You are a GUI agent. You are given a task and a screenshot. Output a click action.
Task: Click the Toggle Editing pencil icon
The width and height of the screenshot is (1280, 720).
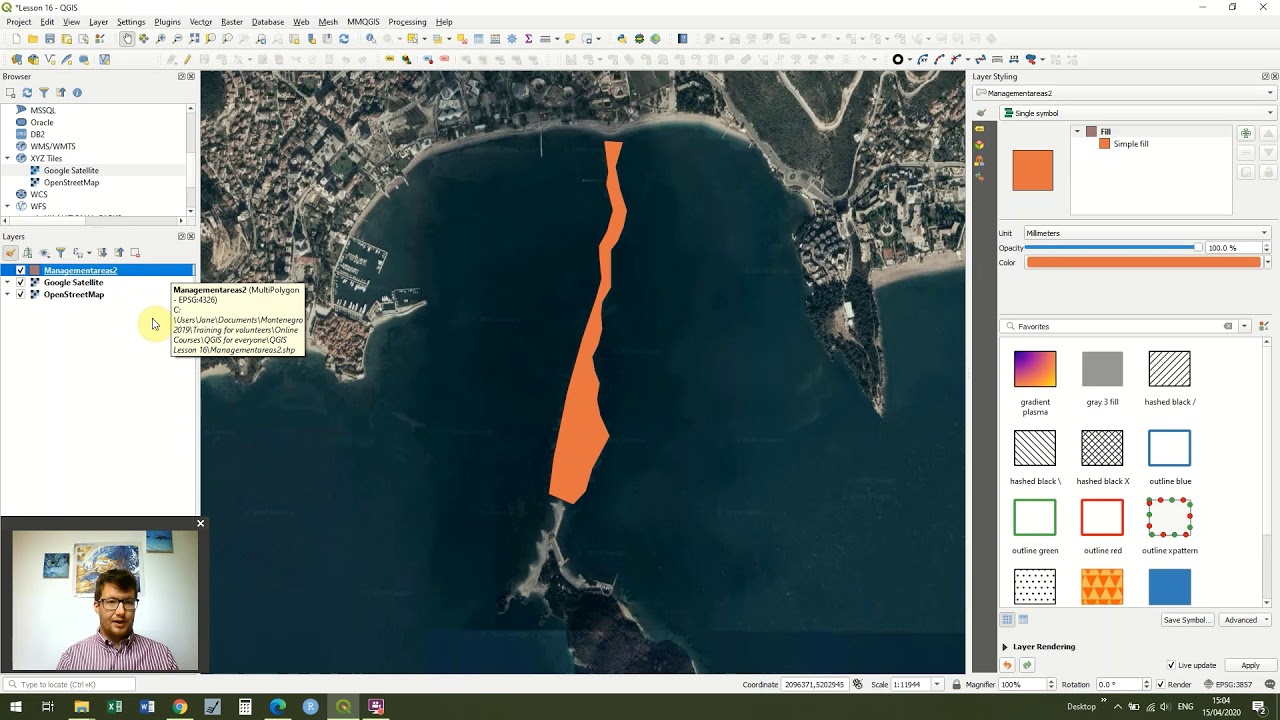pos(187,59)
